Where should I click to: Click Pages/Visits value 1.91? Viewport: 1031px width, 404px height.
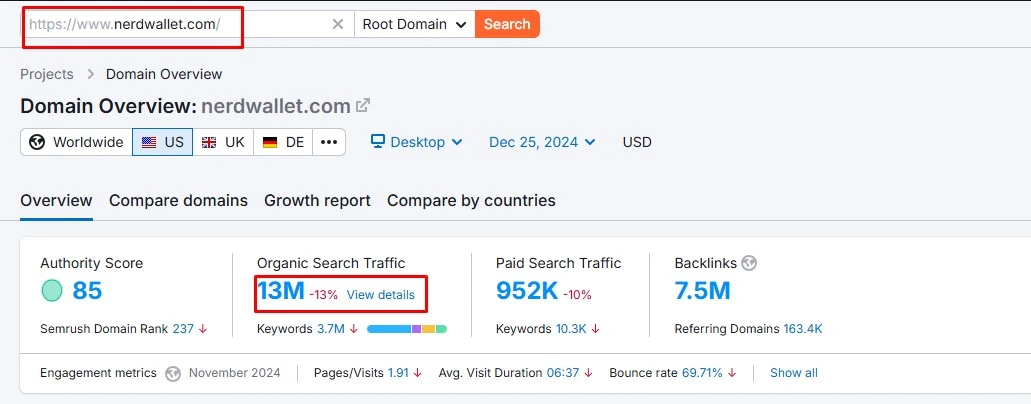click(398, 373)
